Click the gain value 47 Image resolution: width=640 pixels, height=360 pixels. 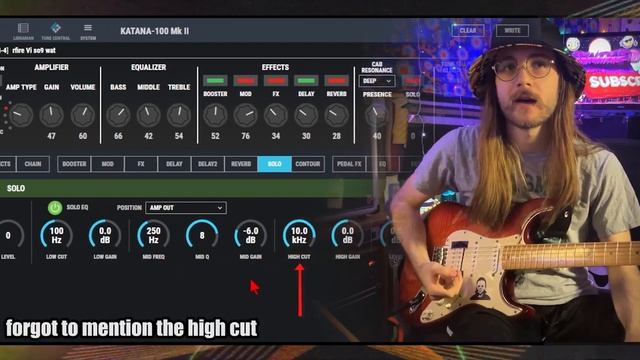(51, 136)
